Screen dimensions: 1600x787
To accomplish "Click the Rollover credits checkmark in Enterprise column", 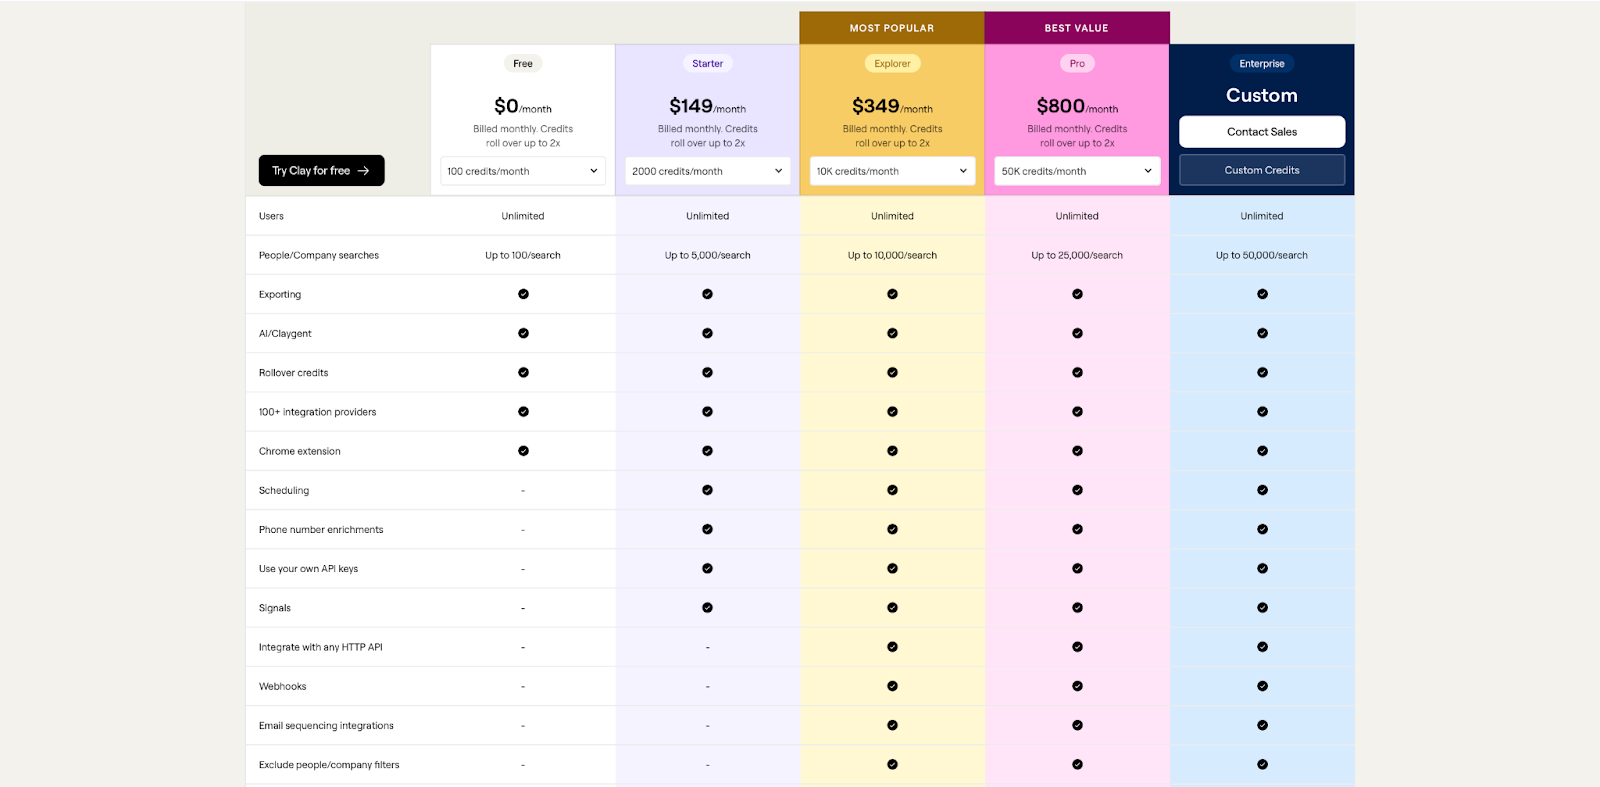I will pyautogui.click(x=1262, y=372).
